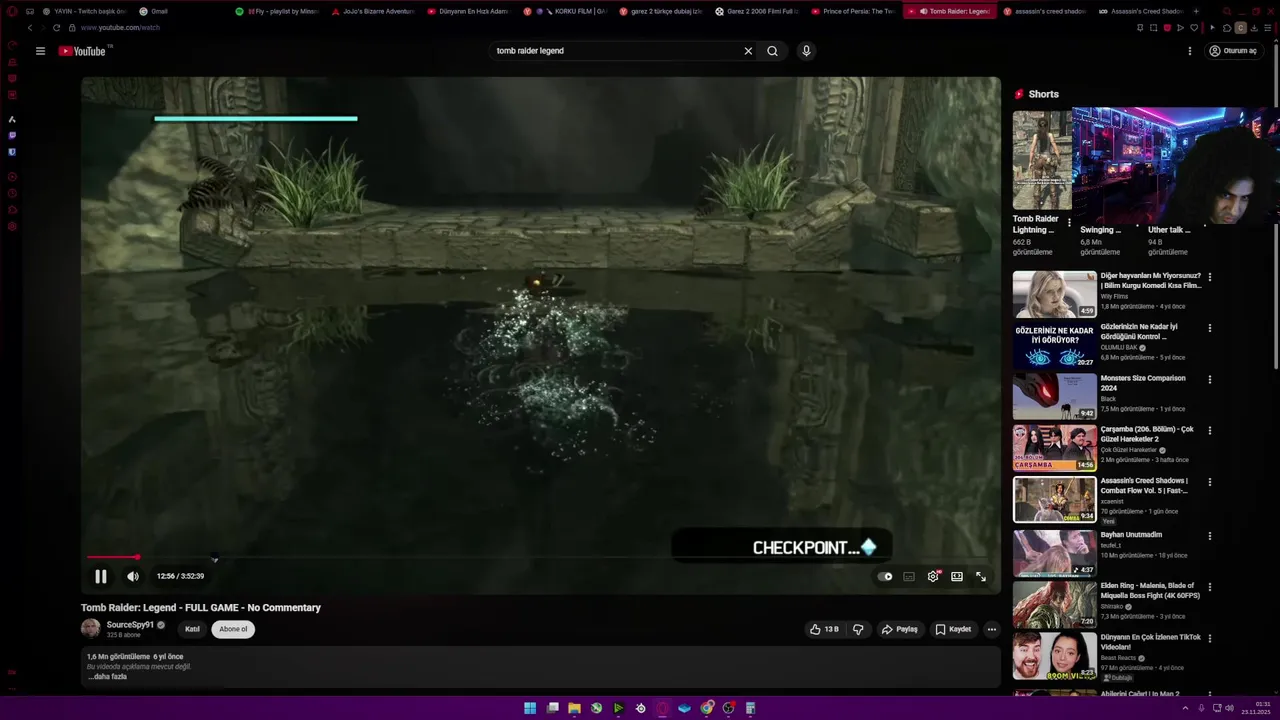Open options for Bayhan Unutmadım video
The width and height of the screenshot is (1280, 720).
(1210, 536)
